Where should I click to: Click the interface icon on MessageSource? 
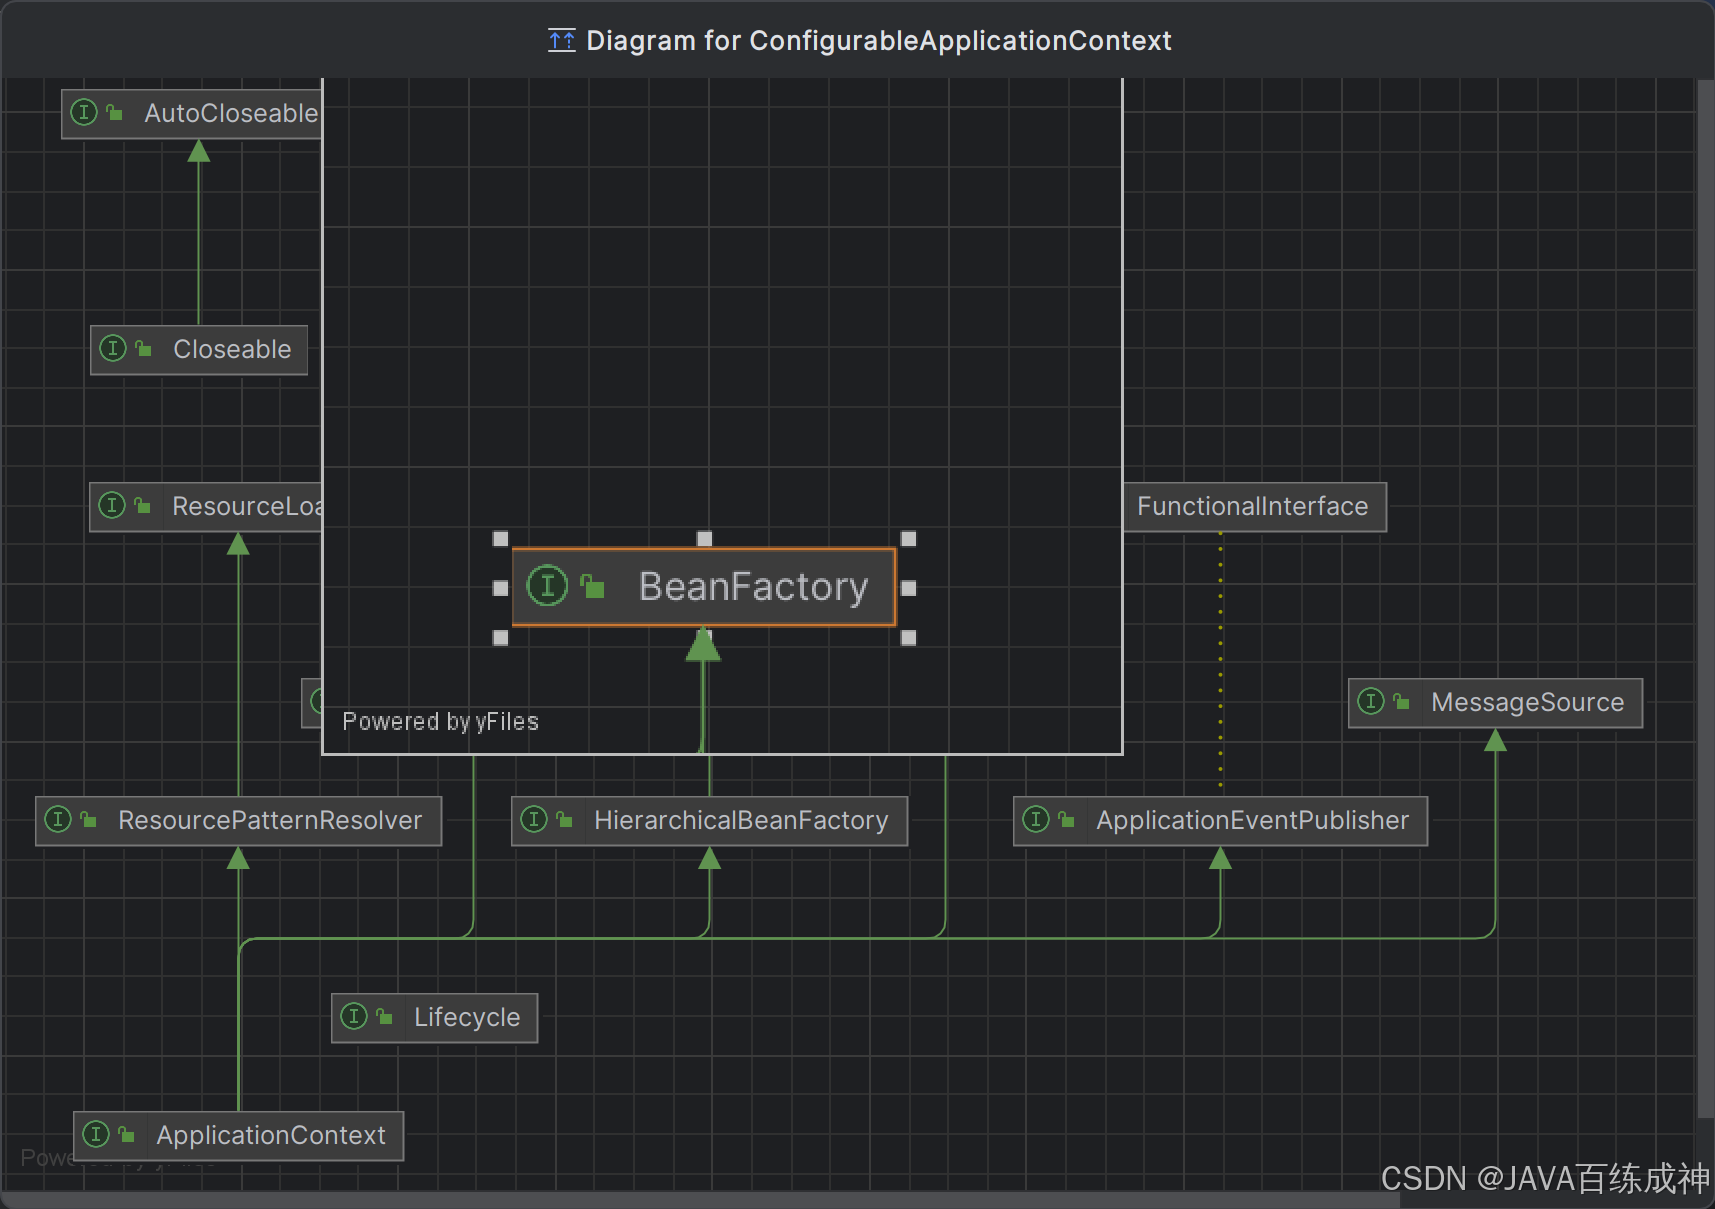[1371, 701]
